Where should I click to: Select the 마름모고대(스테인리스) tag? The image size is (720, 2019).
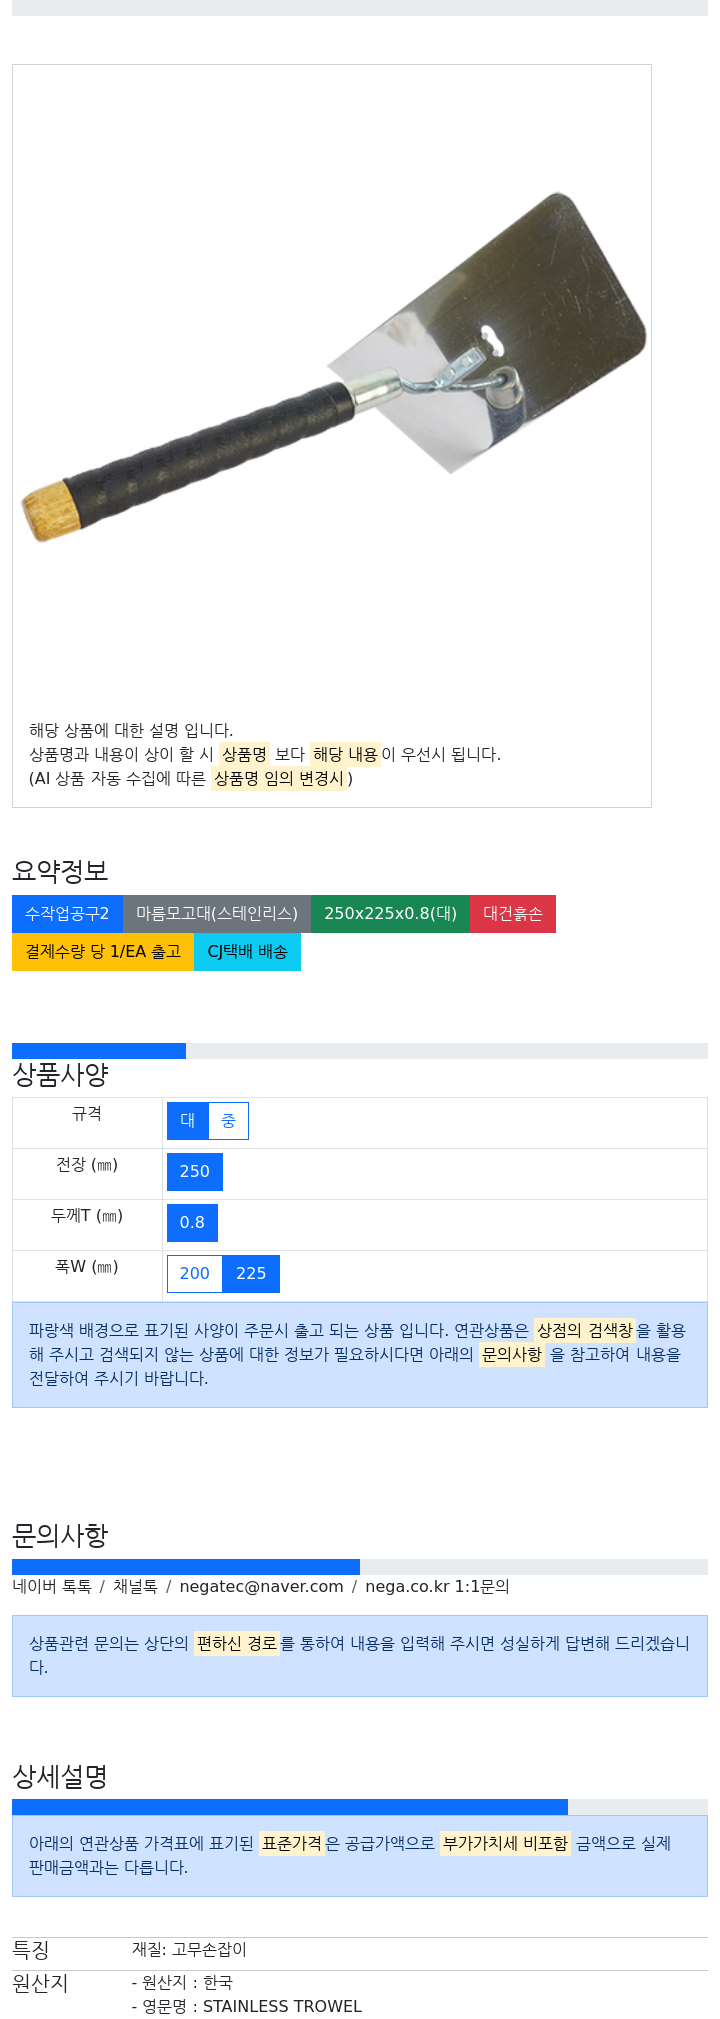pyautogui.click(x=217, y=914)
